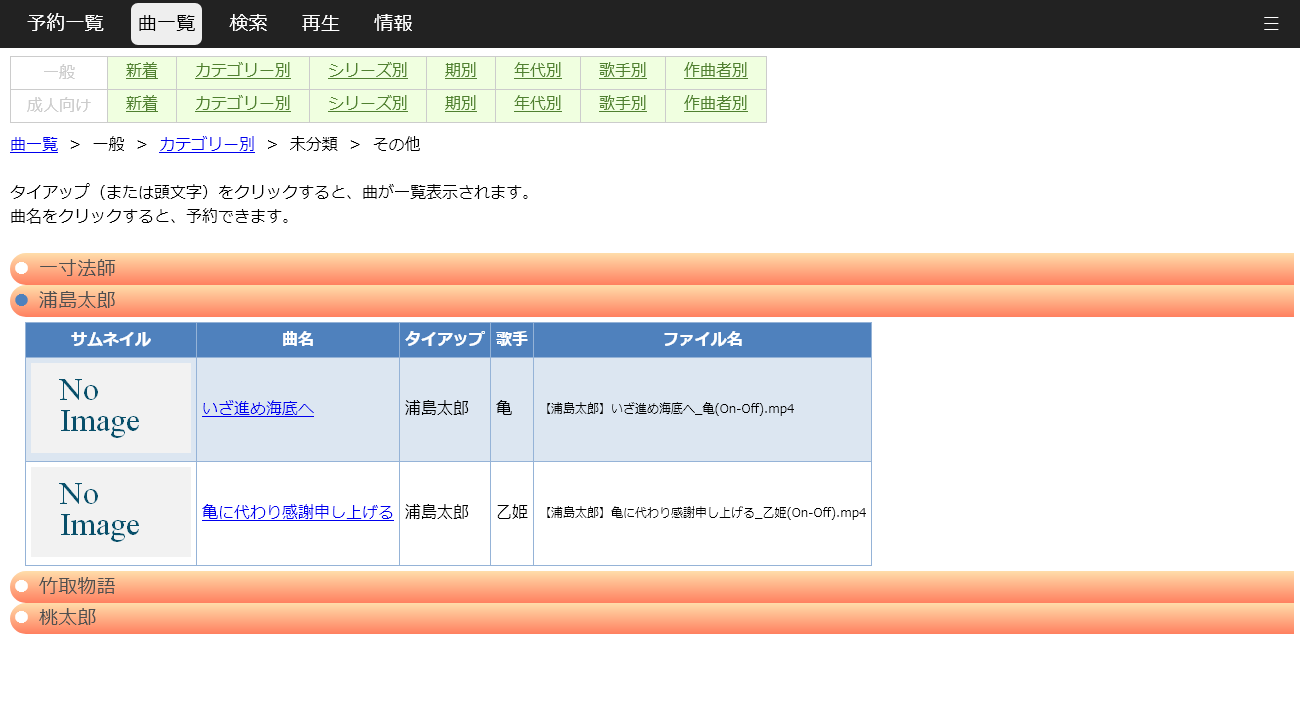Click the ファイル名 column header

[703, 340]
